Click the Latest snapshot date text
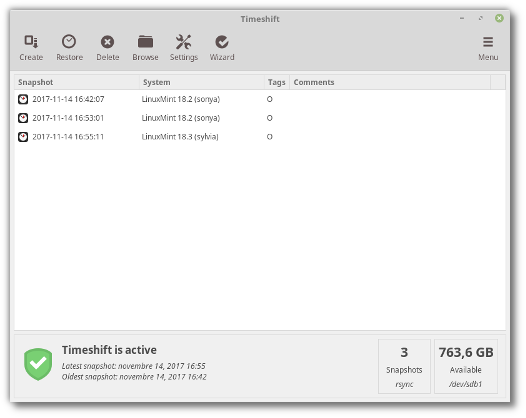This screenshot has height=418, width=526. 134,366
